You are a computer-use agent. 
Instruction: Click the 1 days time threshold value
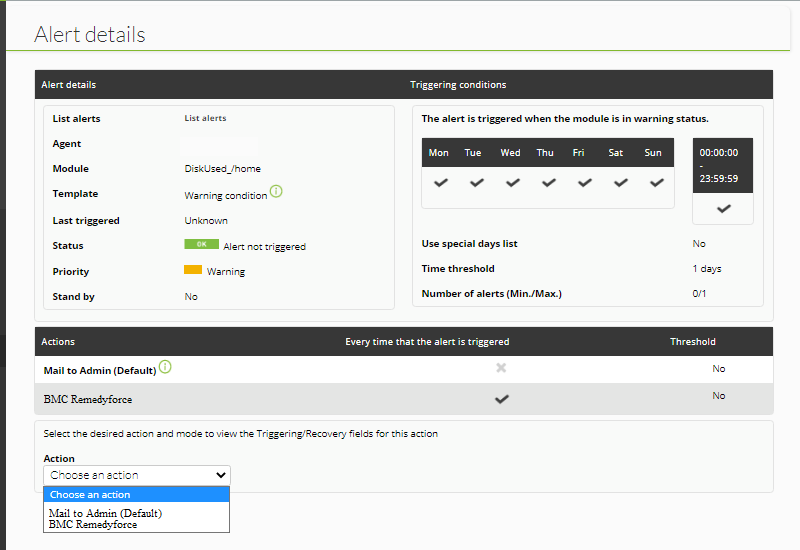(707, 268)
